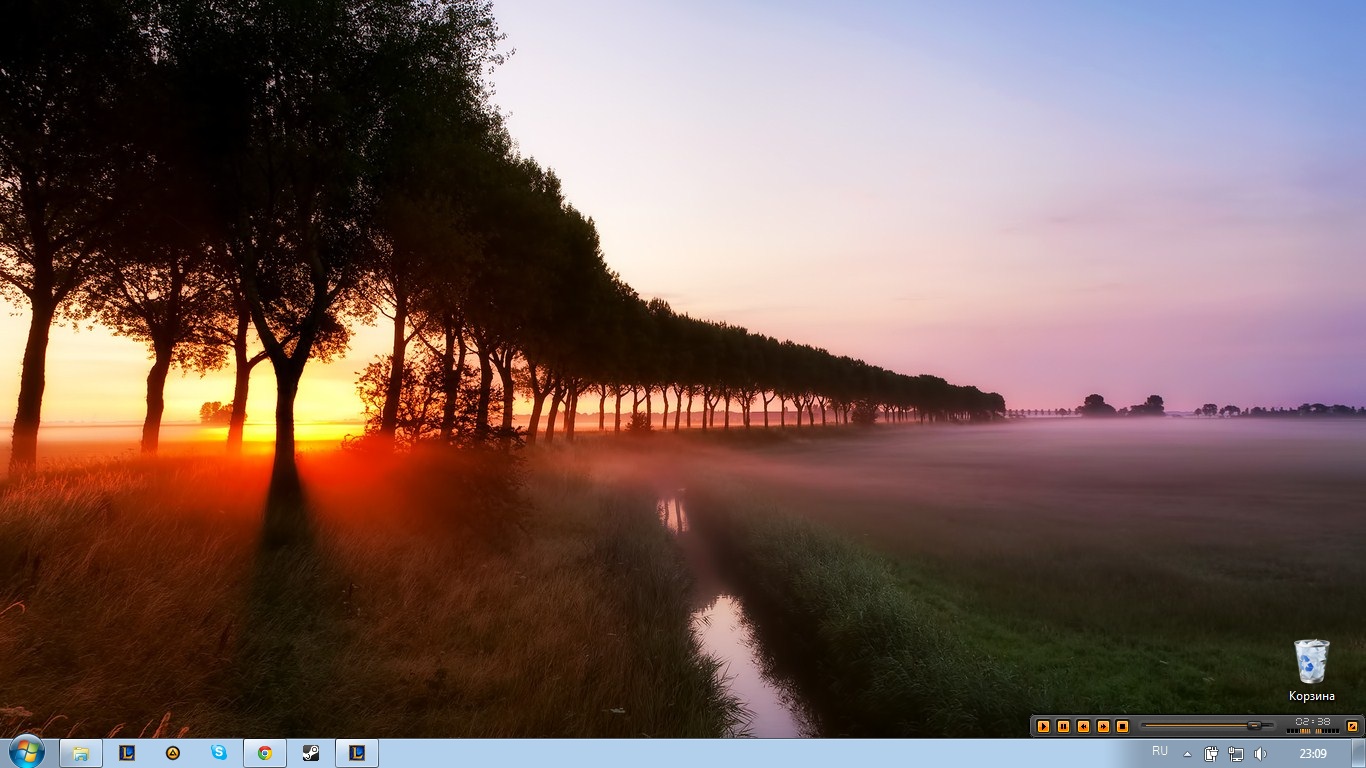The height and width of the screenshot is (768, 1366).
Task: Open the RU input language selector
Action: [x=1160, y=751]
